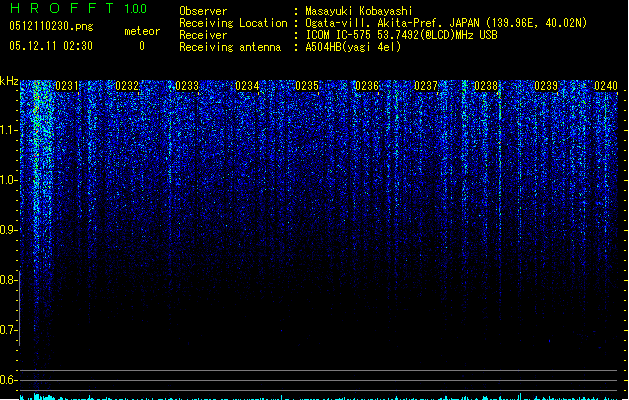Click the date stamp 05.12.11 02:30
The width and height of the screenshot is (629, 400).
tap(51, 46)
